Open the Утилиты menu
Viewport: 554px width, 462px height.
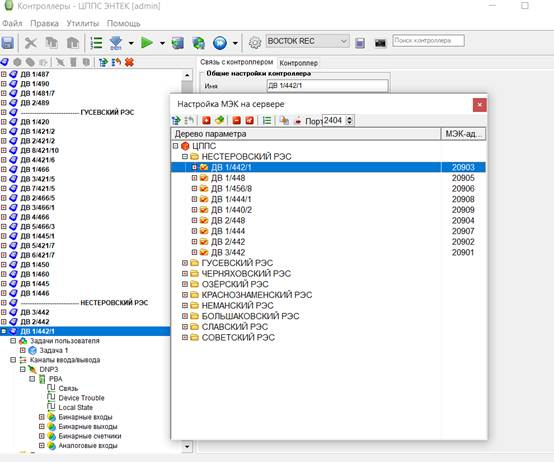(x=83, y=23)
